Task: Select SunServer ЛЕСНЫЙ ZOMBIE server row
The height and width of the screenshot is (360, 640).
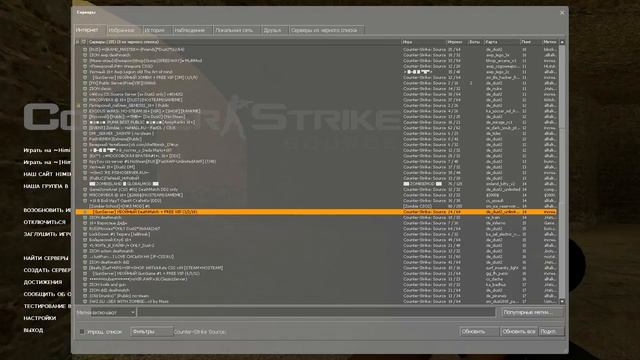Action: pyautogui.click(x=316, y=77)
